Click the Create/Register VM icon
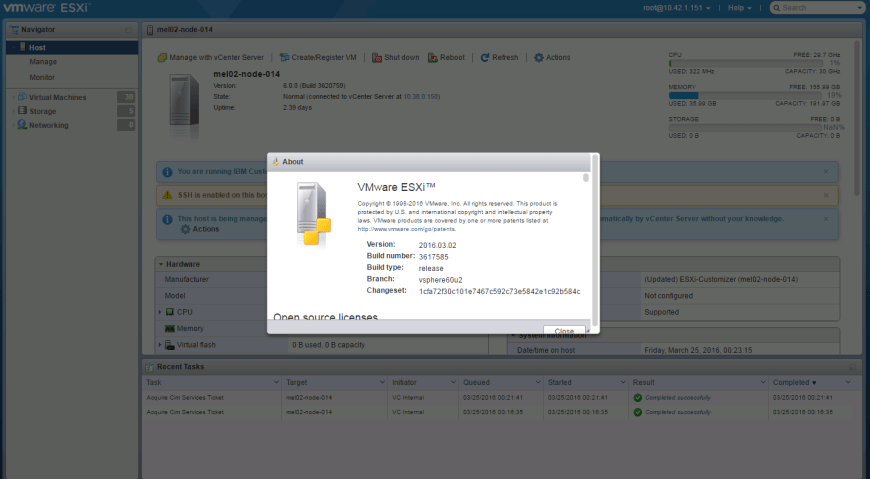The image size is (870, 479). [x=284, y=57]
